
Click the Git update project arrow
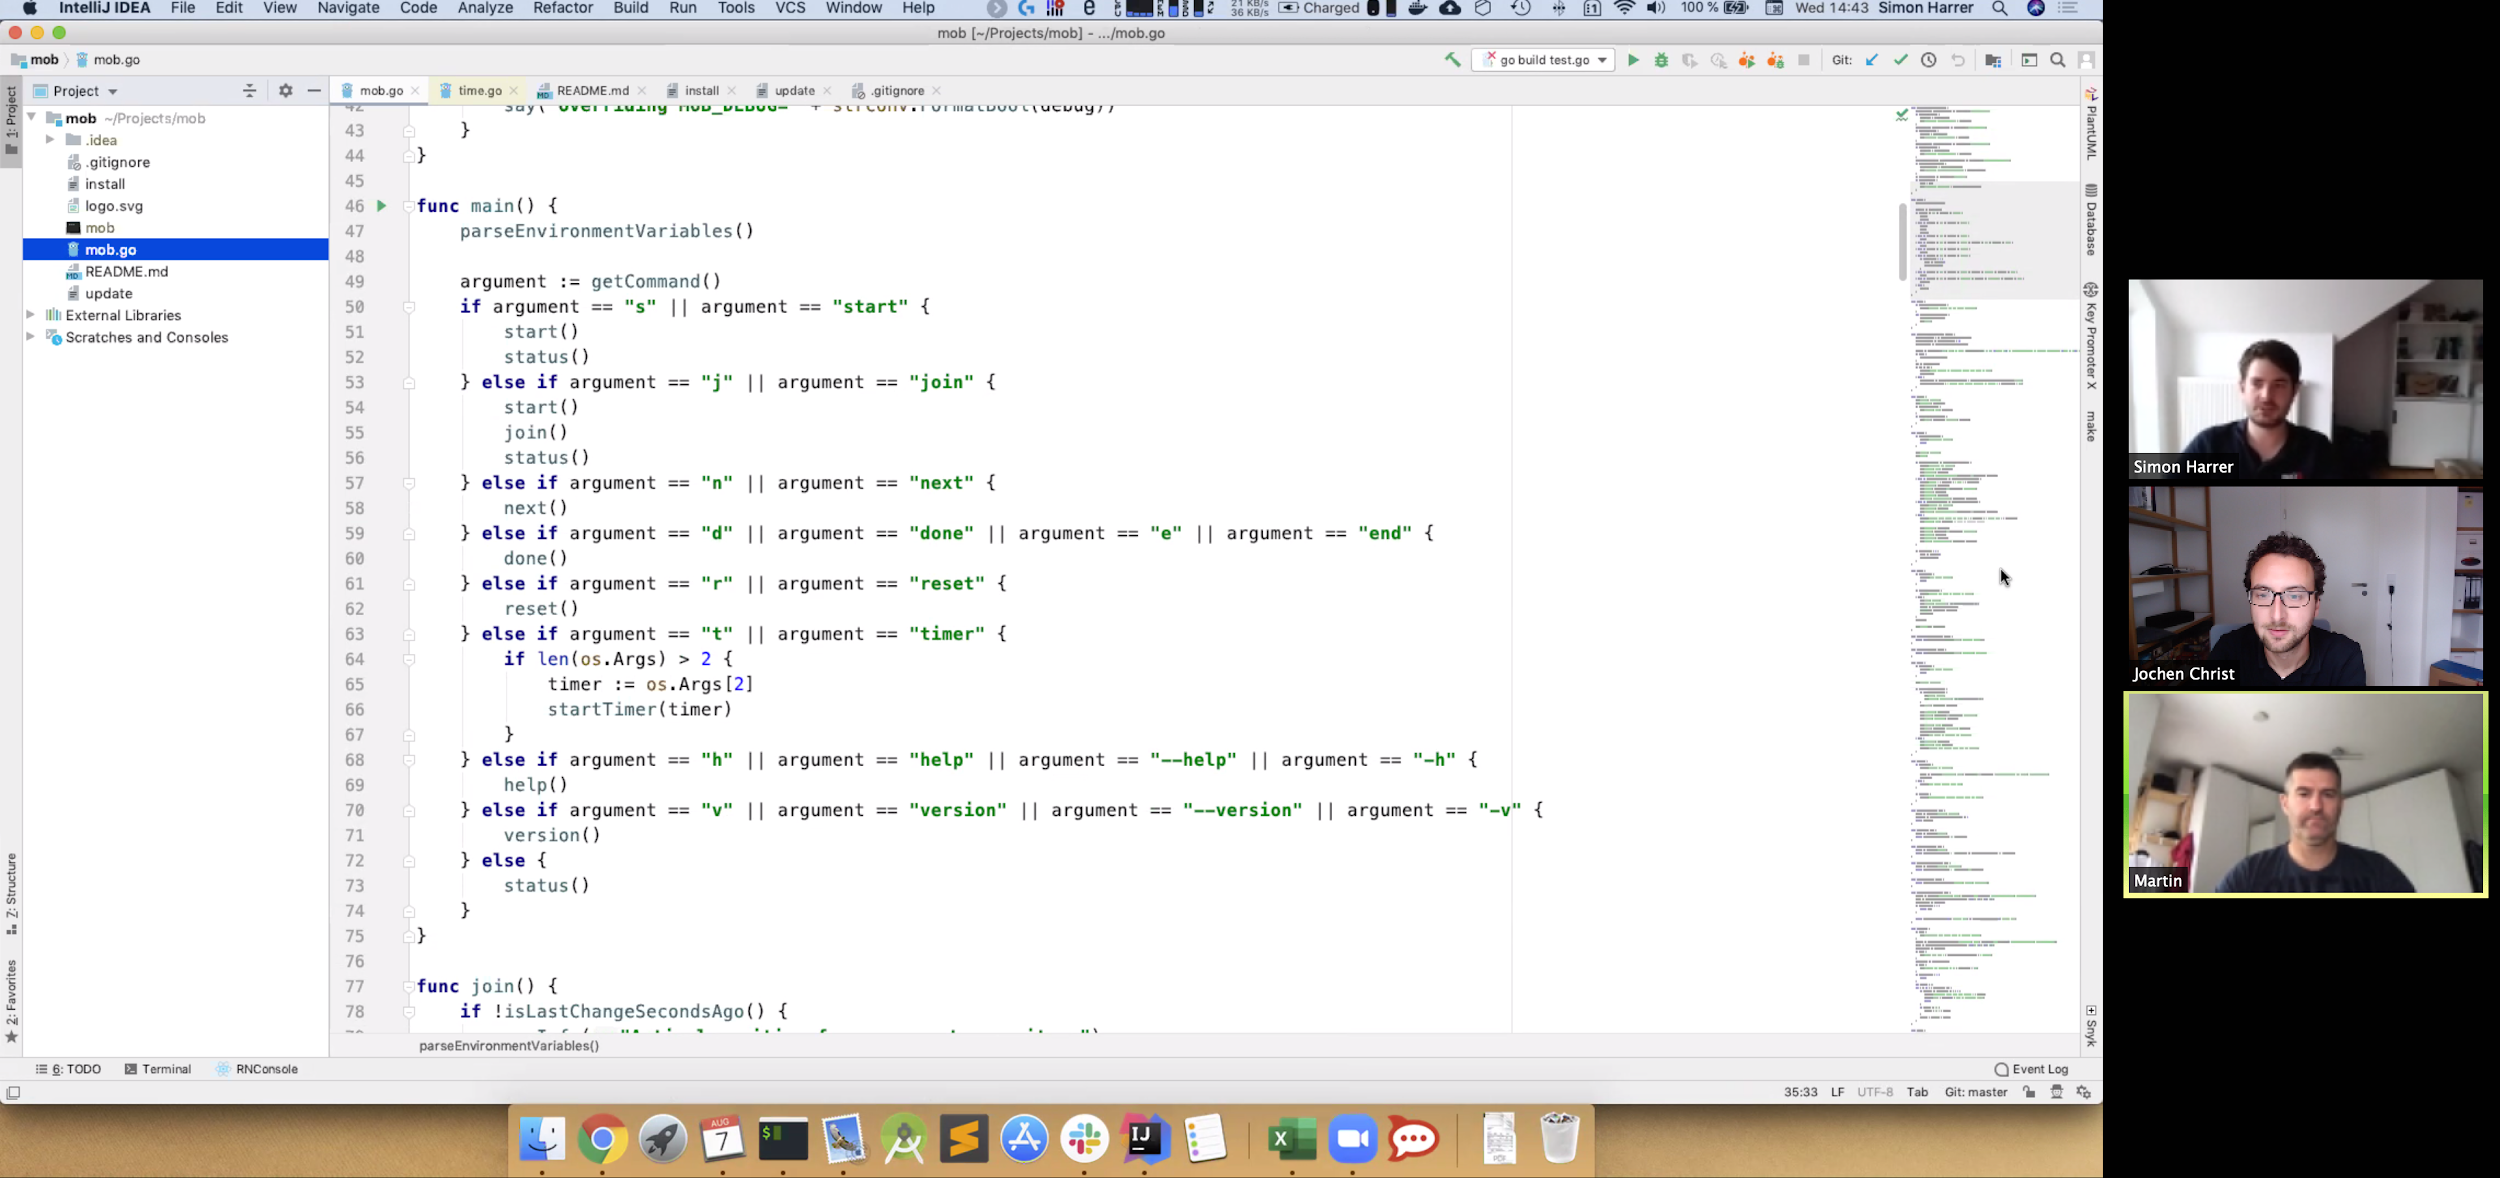(x=1872, y=60)
